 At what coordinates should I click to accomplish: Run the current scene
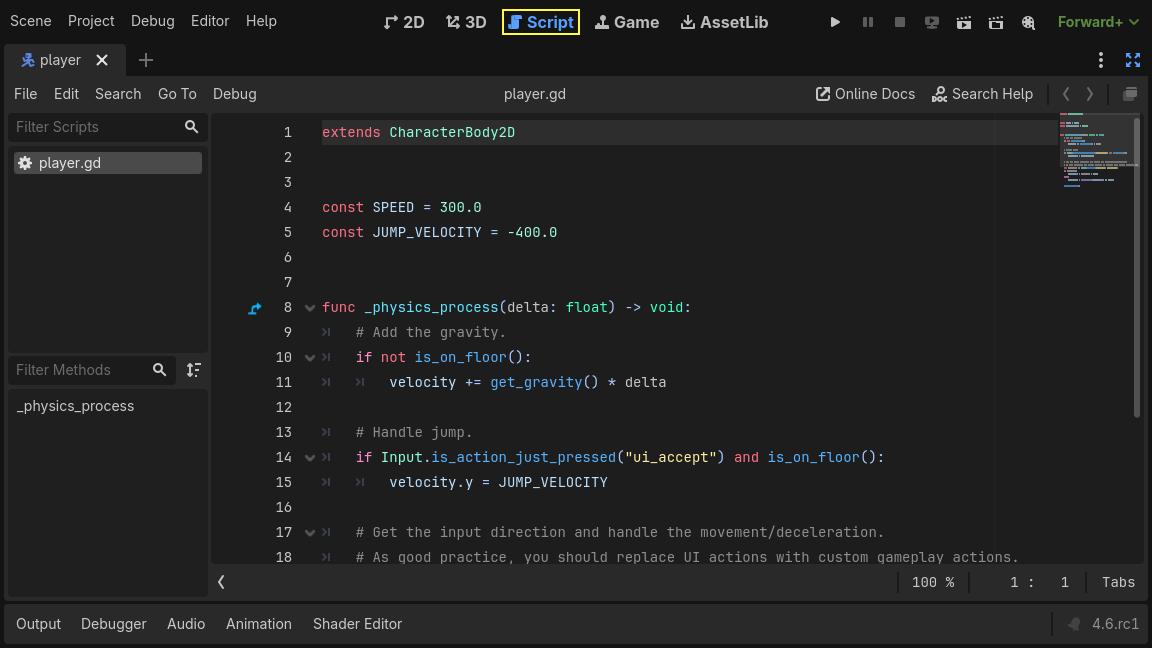tap(963, 21)
